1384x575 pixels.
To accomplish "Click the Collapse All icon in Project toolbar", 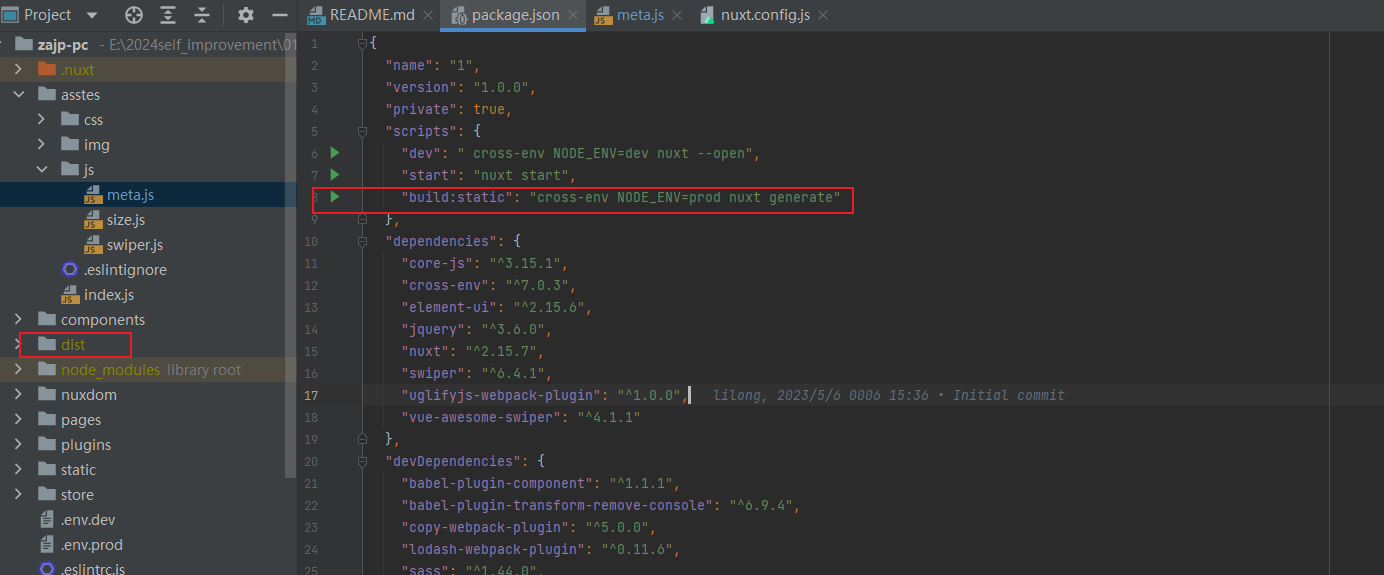I will pos(202,15).
